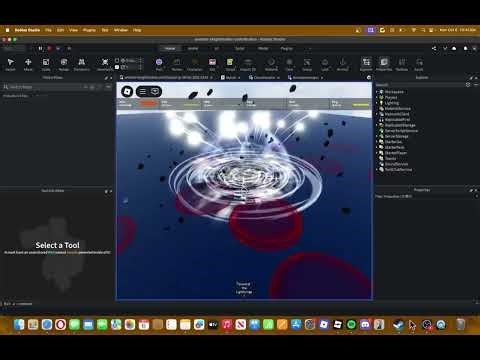Viewport: 480px width, 360px height.
Task: Open the Music app in the dock
Action: 227,324
